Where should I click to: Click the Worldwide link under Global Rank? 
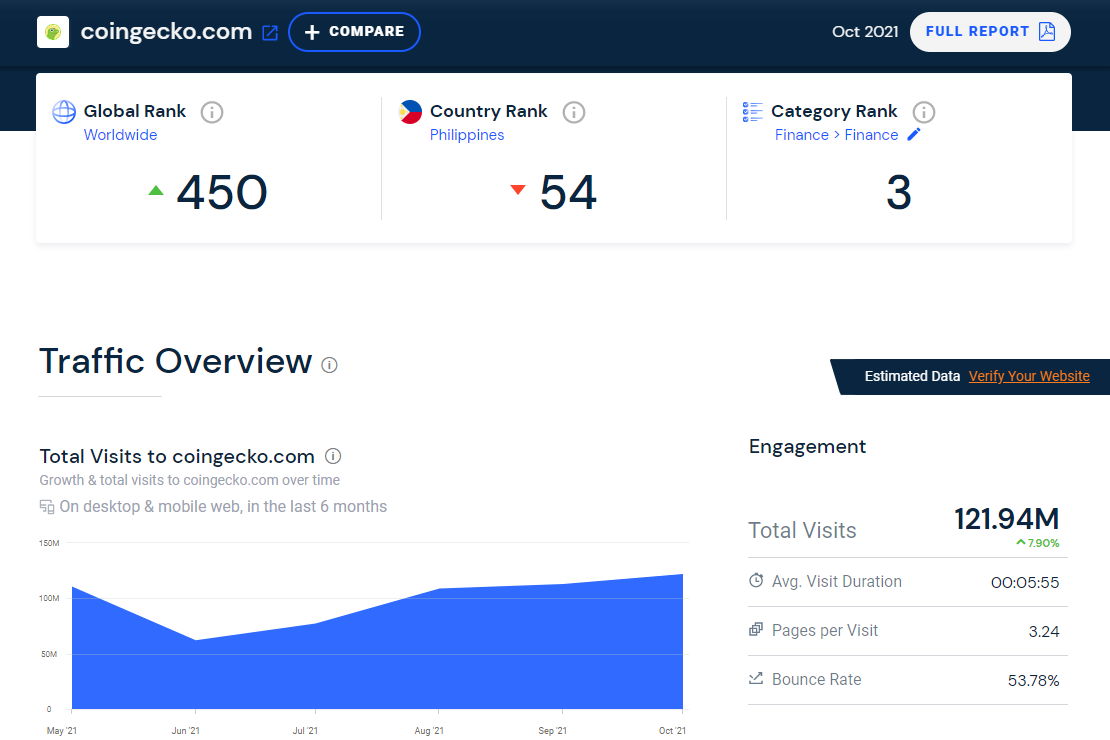pos(120,135)
